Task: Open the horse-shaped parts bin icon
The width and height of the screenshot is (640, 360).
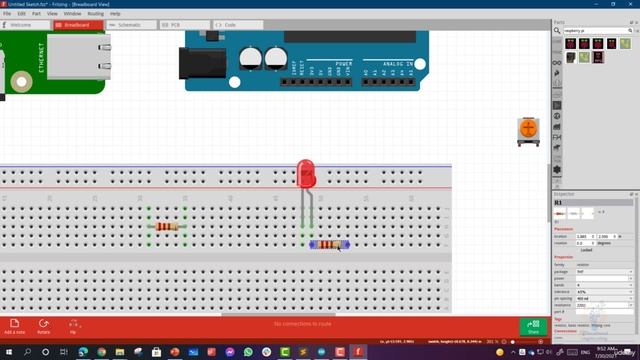Action: [x=557, y=148]
